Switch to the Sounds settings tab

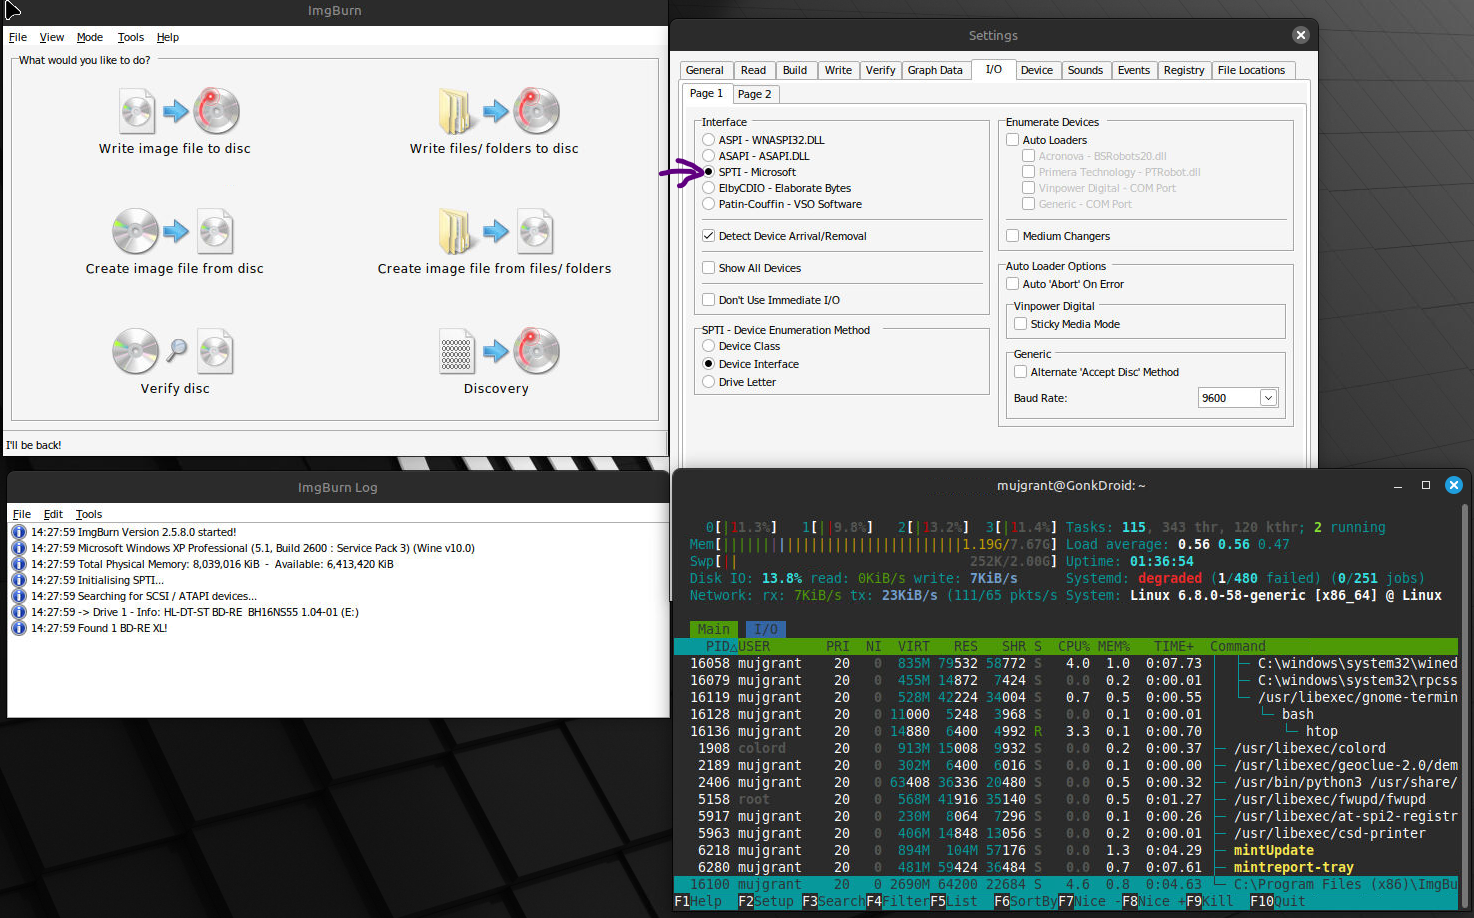tap(1086, 70)
